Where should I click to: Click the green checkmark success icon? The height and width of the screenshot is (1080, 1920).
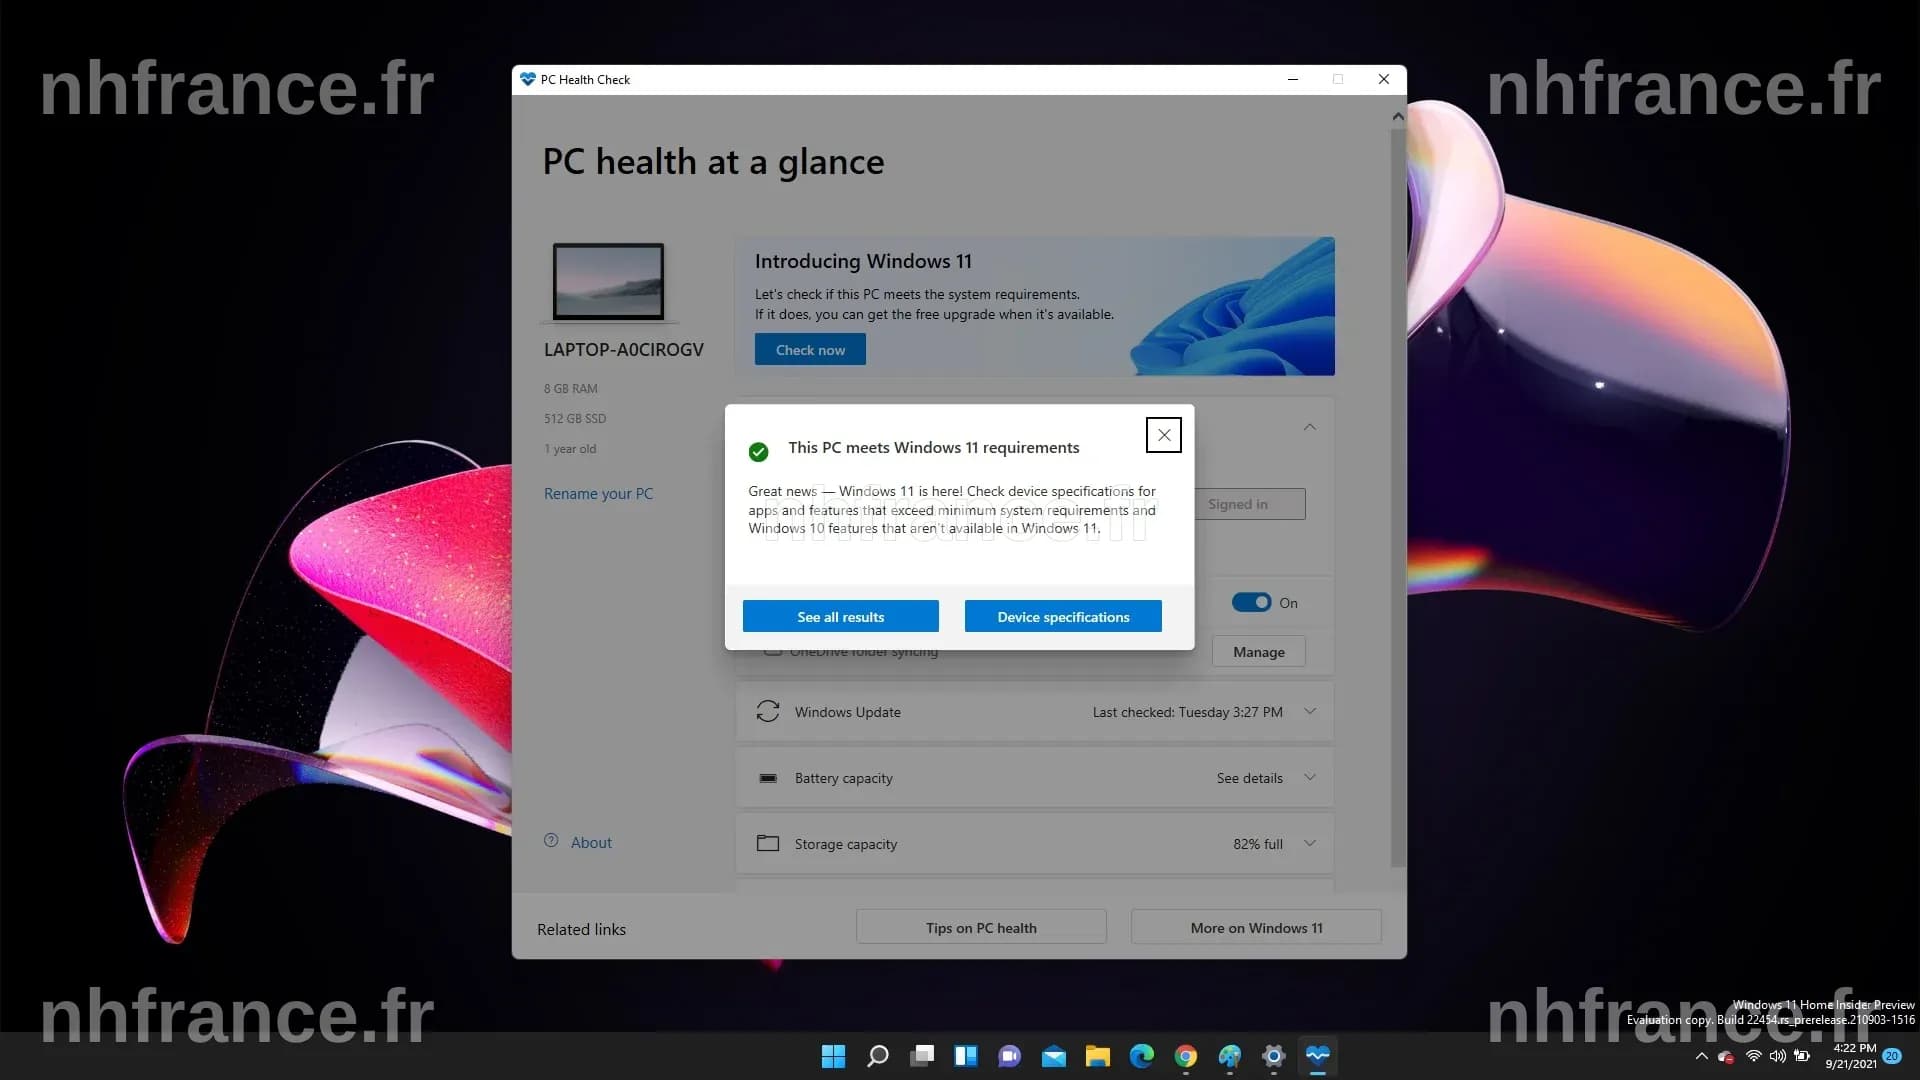tap(758, 452)
